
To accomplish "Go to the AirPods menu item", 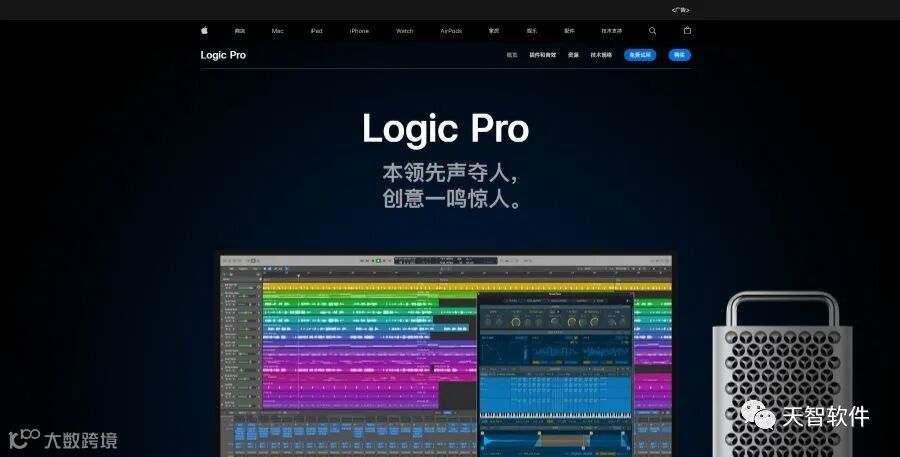I will [451, 31].
